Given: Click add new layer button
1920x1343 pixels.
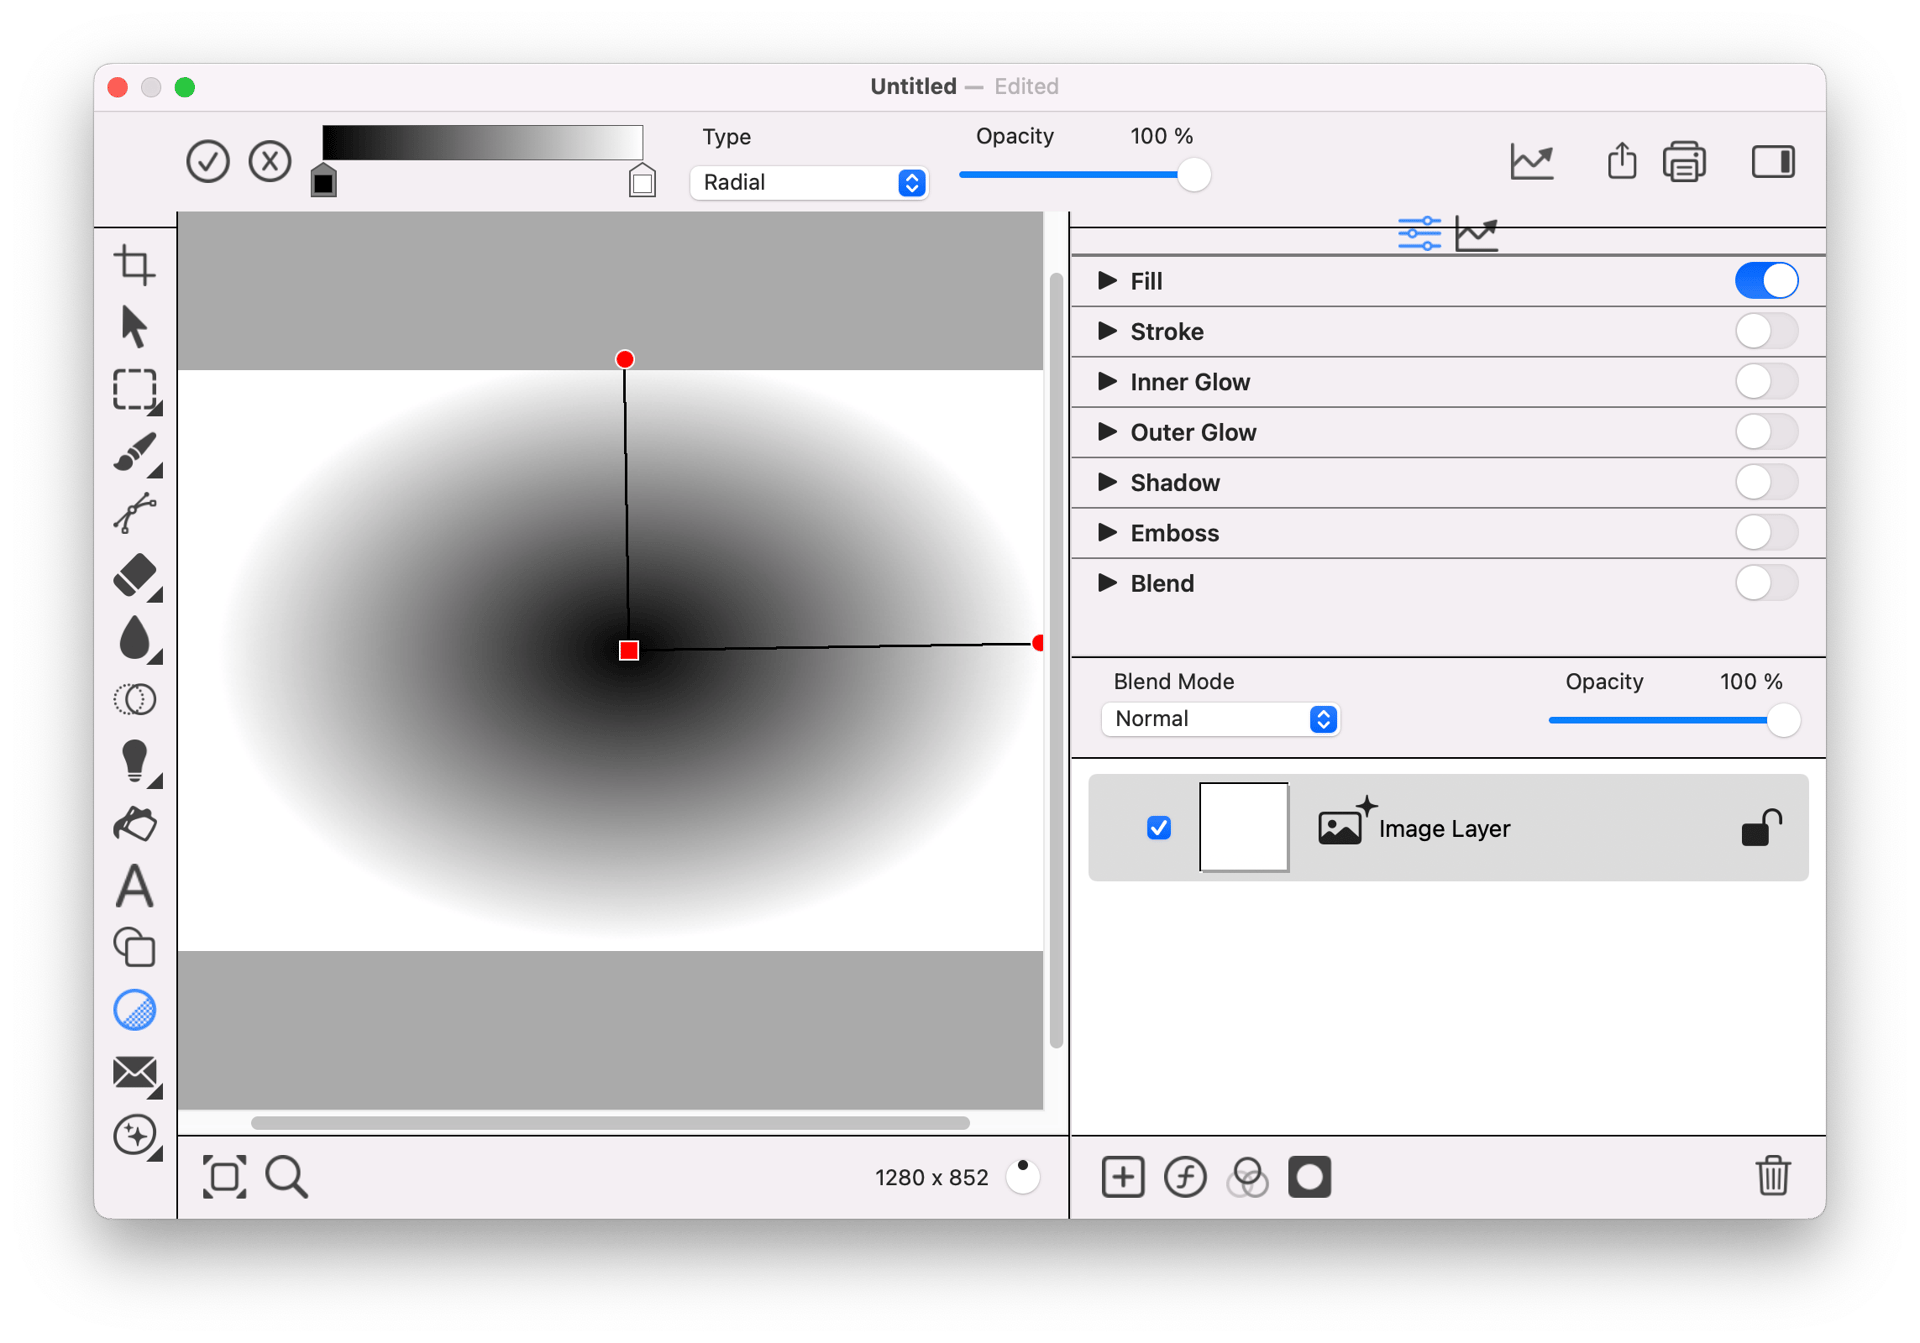Looking at the screenshot, I should [x=1122, y=1177].
